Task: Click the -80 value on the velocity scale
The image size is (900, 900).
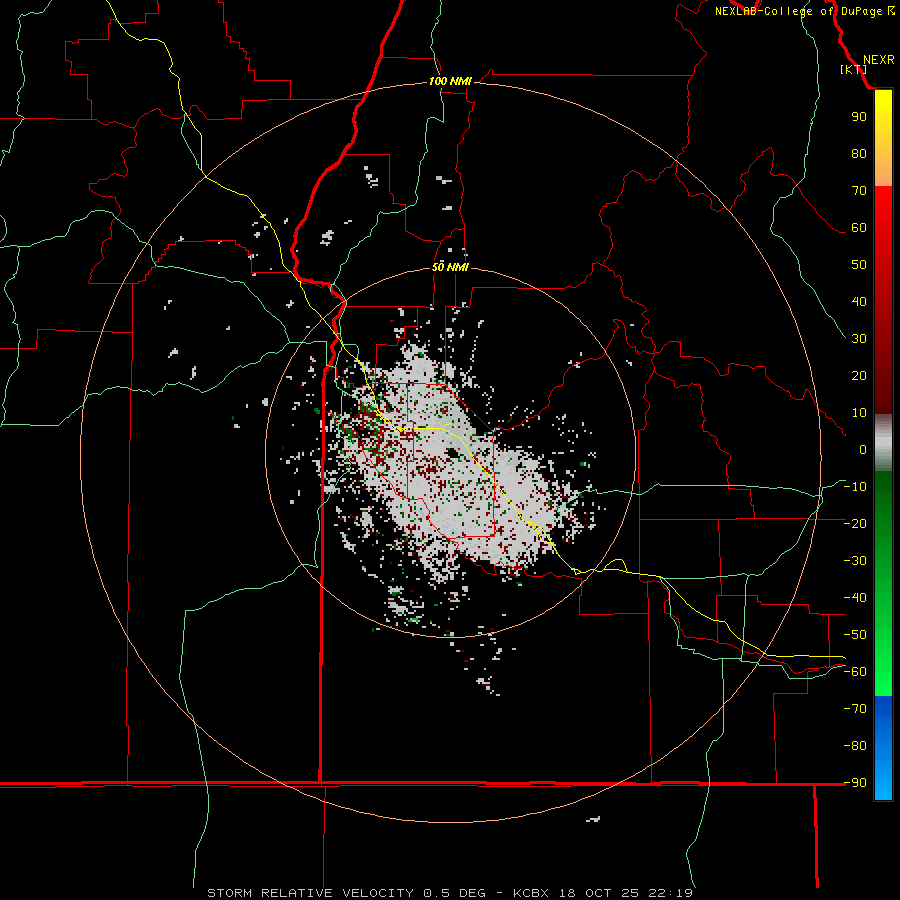Action: click(855, 746)
